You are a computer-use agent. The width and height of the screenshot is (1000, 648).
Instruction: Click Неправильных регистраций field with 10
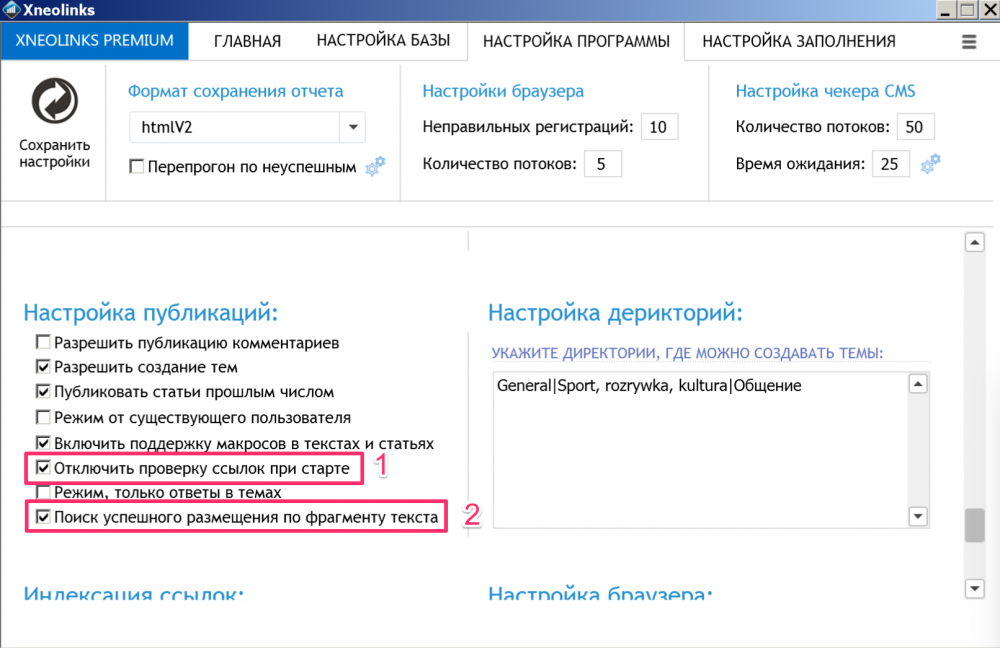(x=659, y=127)
